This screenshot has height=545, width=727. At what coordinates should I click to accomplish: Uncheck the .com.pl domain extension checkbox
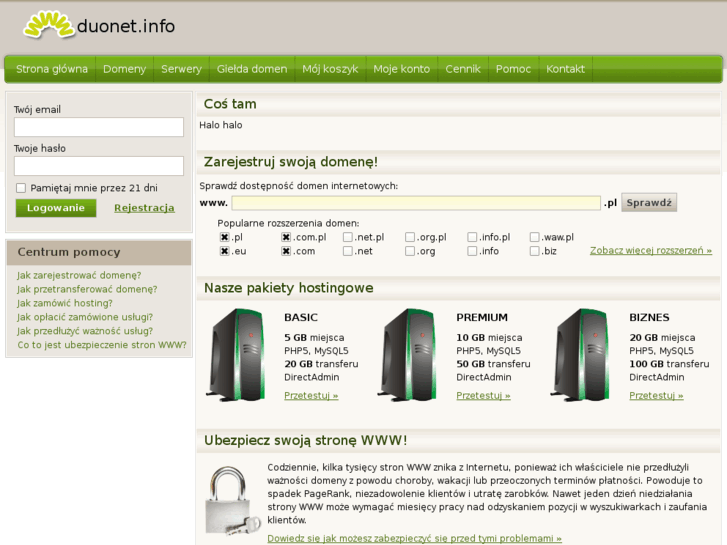[286, 237]
